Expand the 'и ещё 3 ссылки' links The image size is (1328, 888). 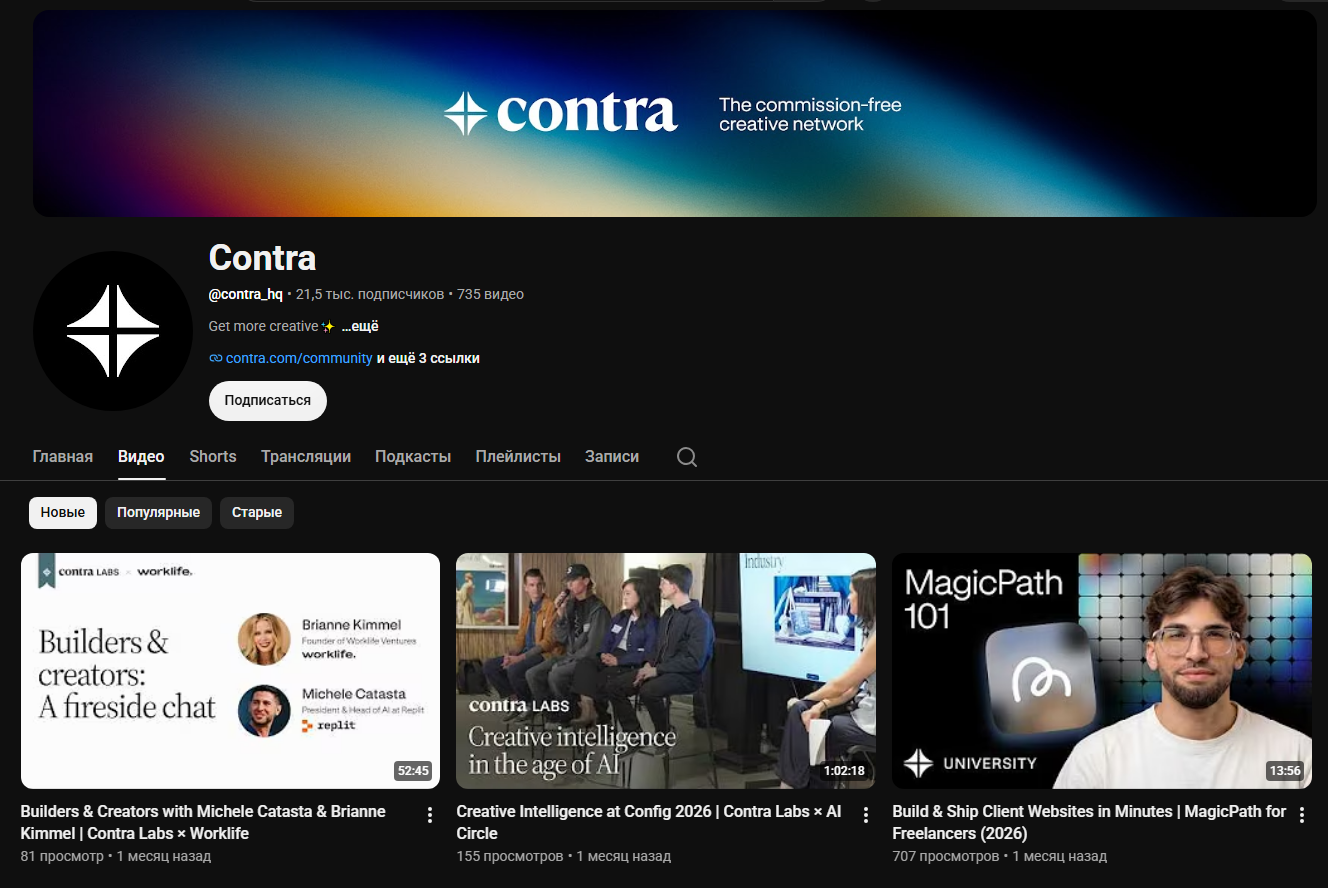428,358
